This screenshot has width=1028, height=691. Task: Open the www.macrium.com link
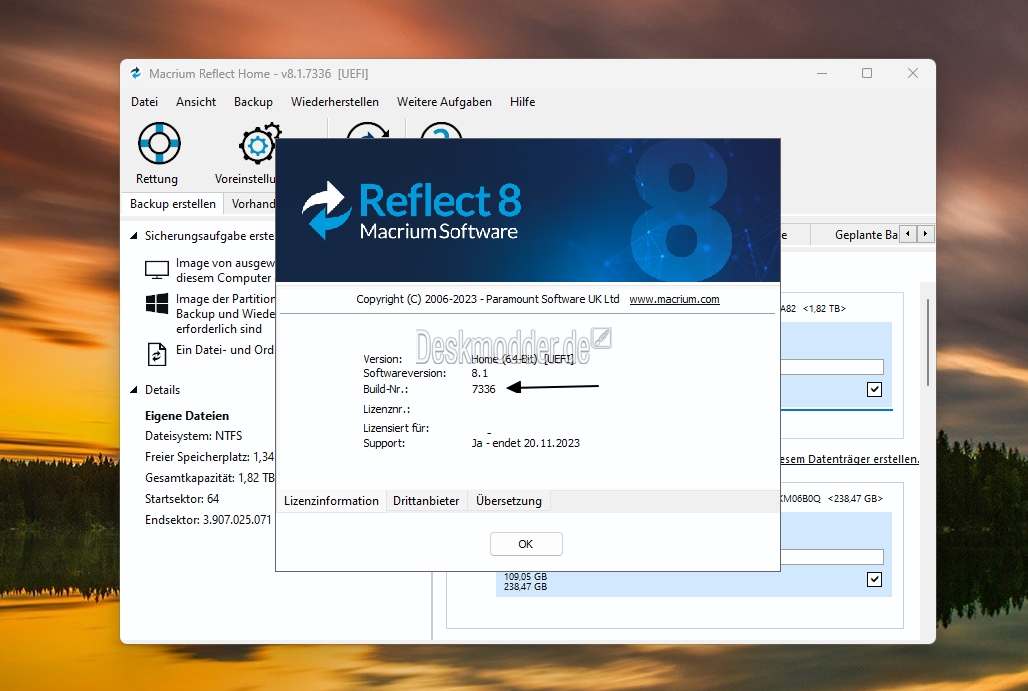pos(674,299)
